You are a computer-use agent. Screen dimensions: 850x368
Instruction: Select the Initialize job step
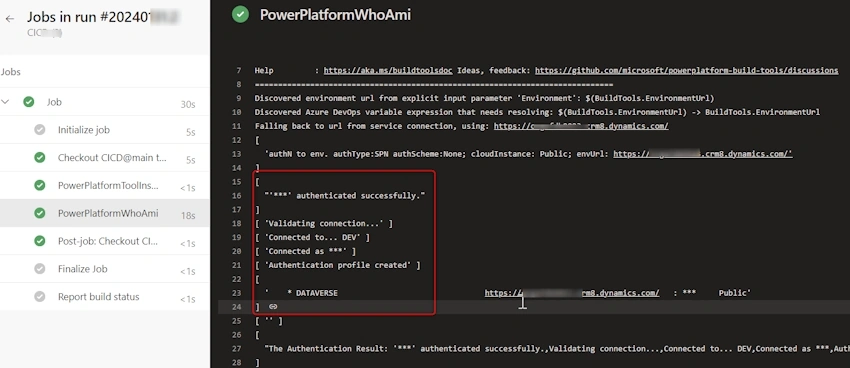pos(105,130)
